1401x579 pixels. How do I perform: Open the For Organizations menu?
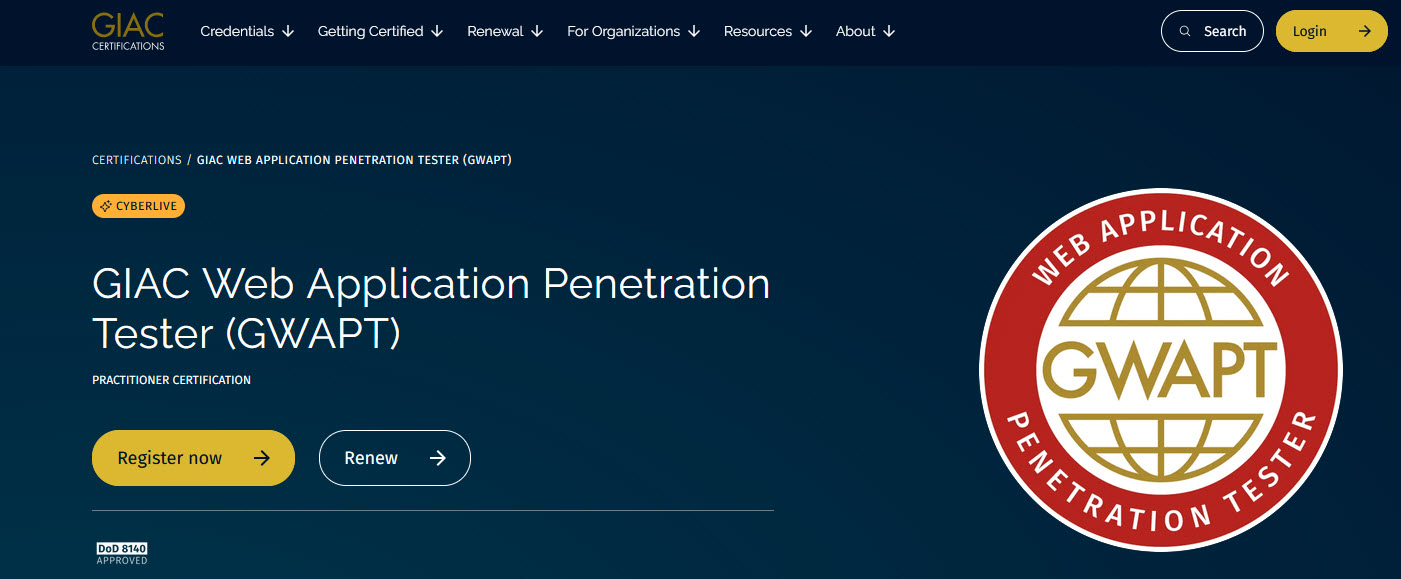point(634,31)
